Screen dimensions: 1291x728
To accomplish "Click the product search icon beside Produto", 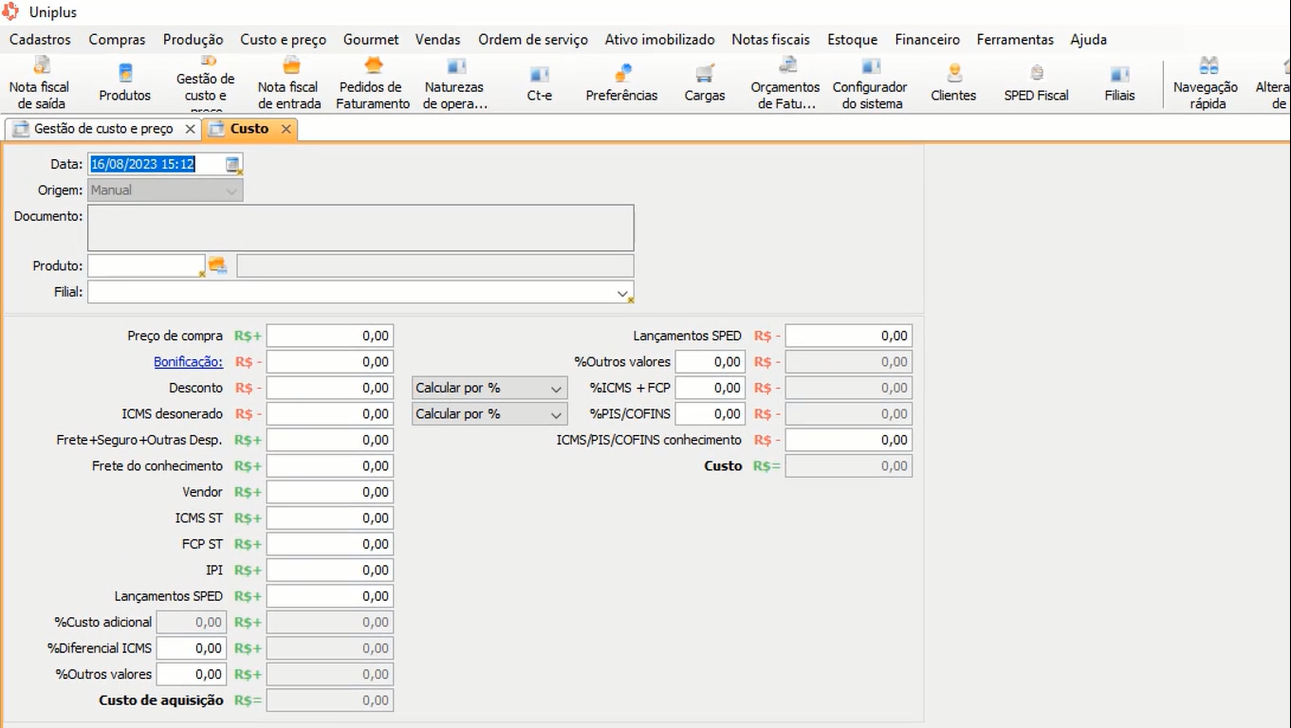I will pos(217,266).
